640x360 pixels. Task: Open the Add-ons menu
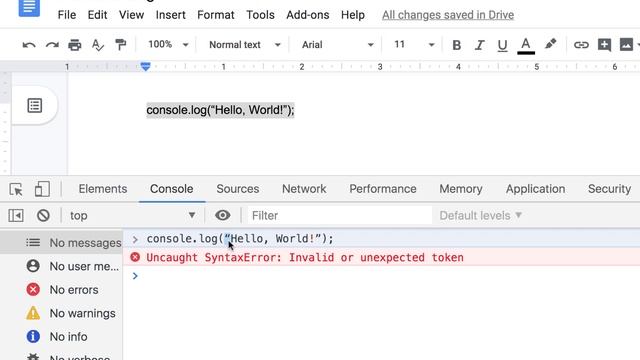coord(308,15)
